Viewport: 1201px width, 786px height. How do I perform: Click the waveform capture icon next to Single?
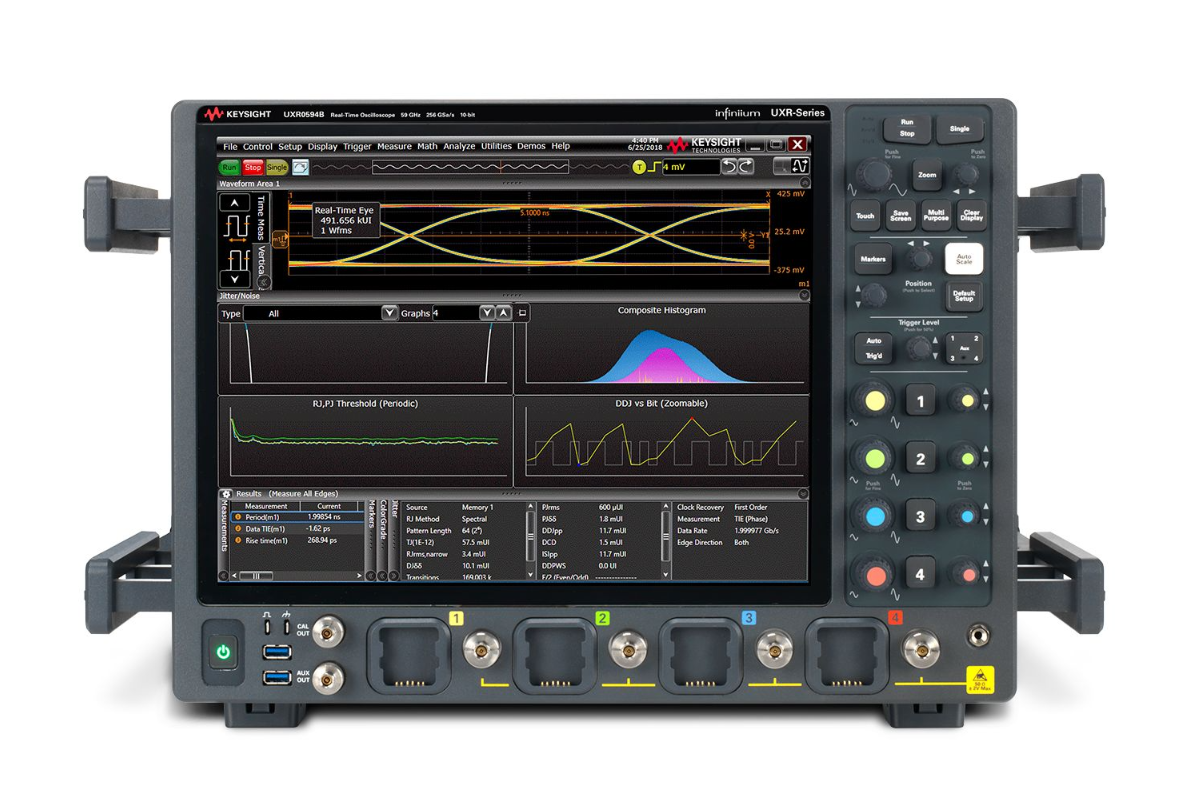pos(298,166)
